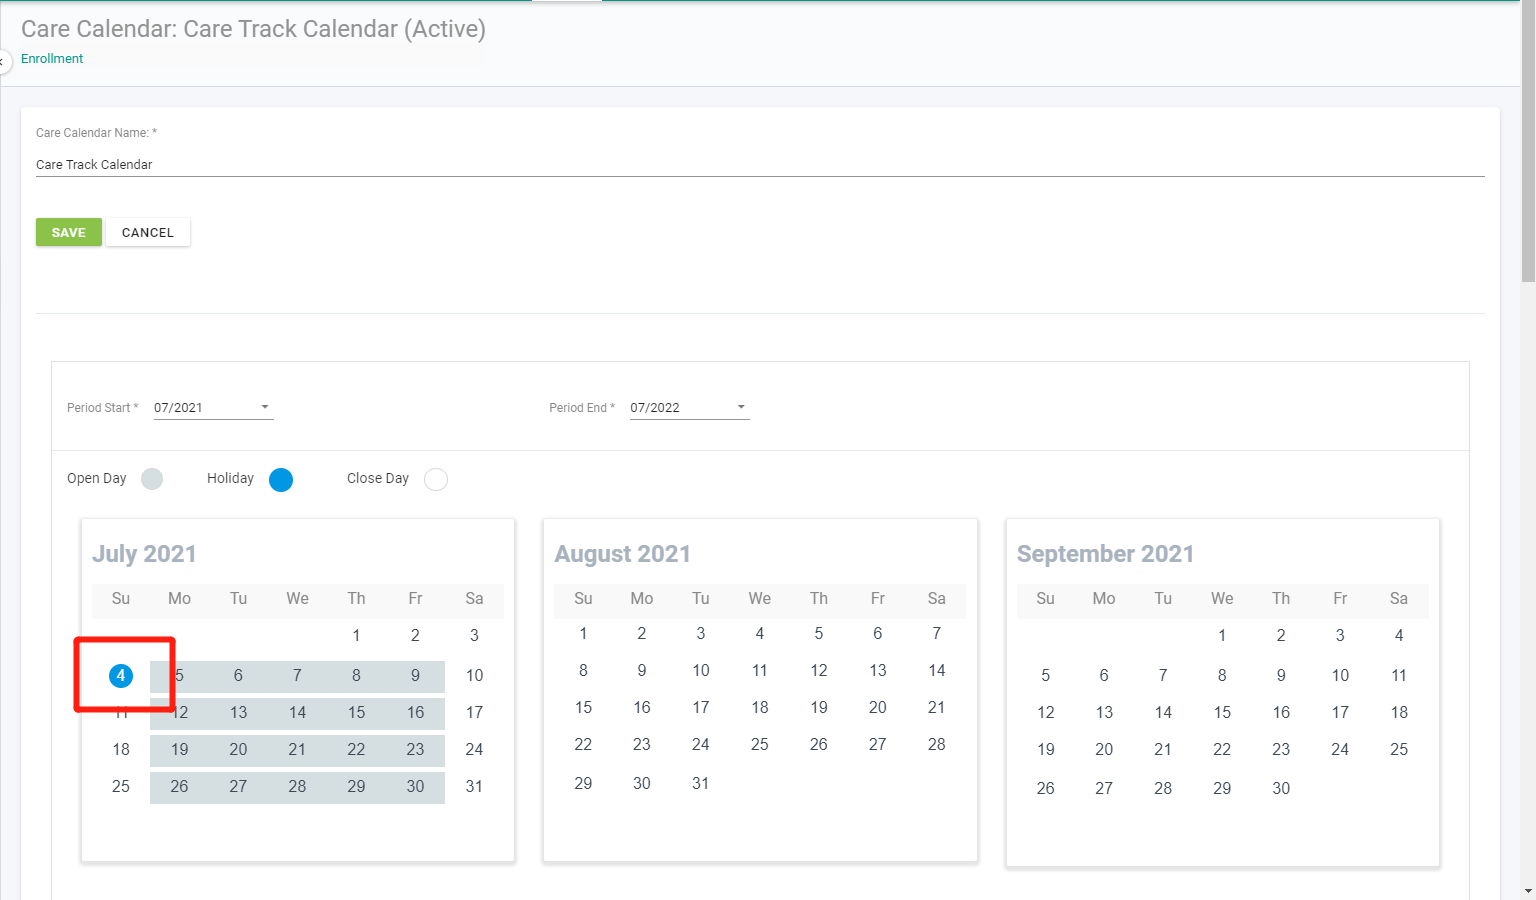Select August 7, 2021 date
The image size is (1536, 900).
pyautogui.click(x=936, y=634)
